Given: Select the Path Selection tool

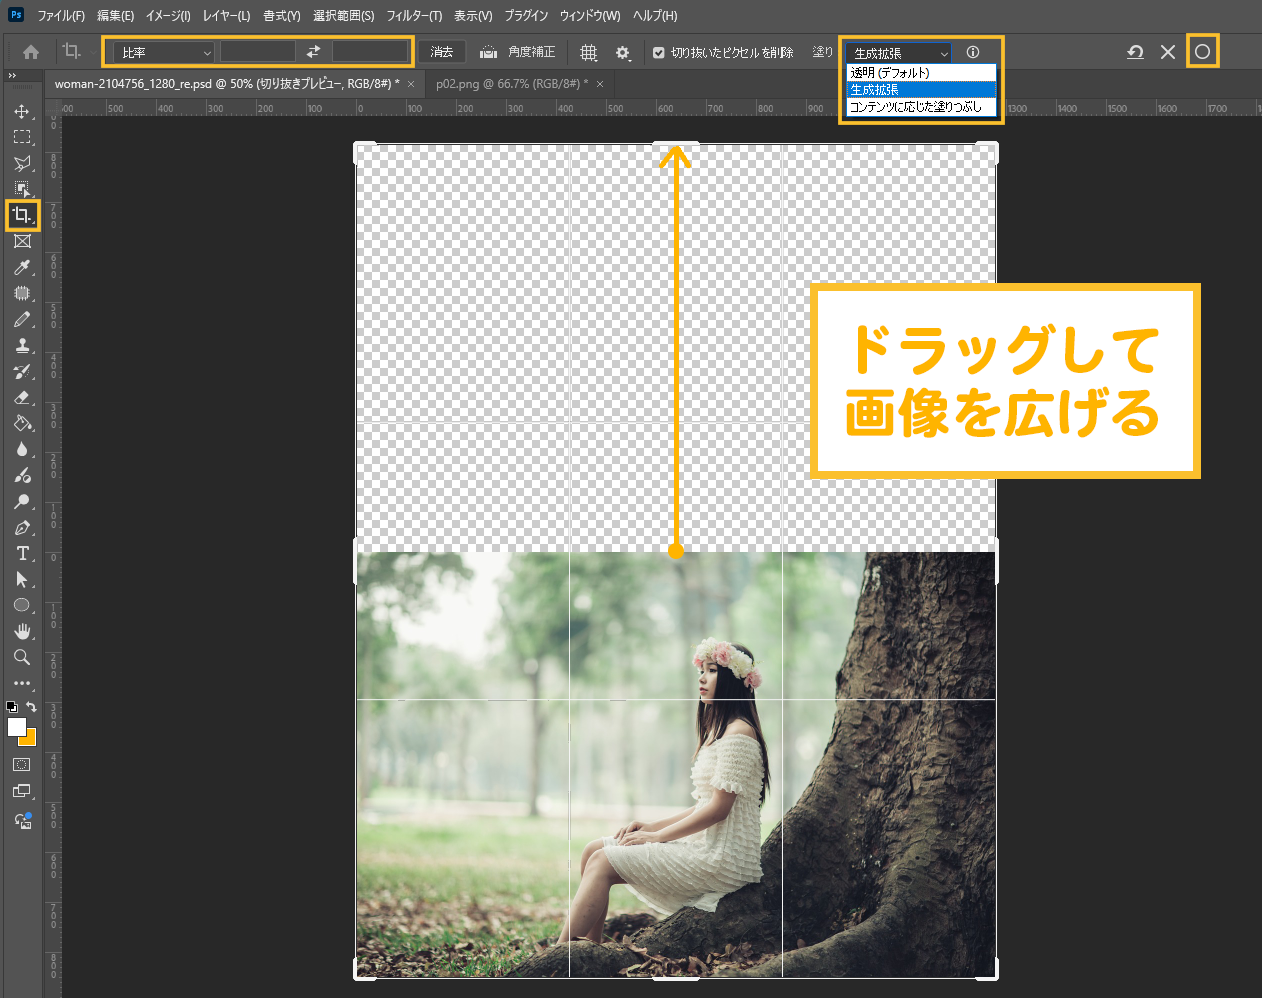Looking at the screenshot, I should click(x=22, y=579).
